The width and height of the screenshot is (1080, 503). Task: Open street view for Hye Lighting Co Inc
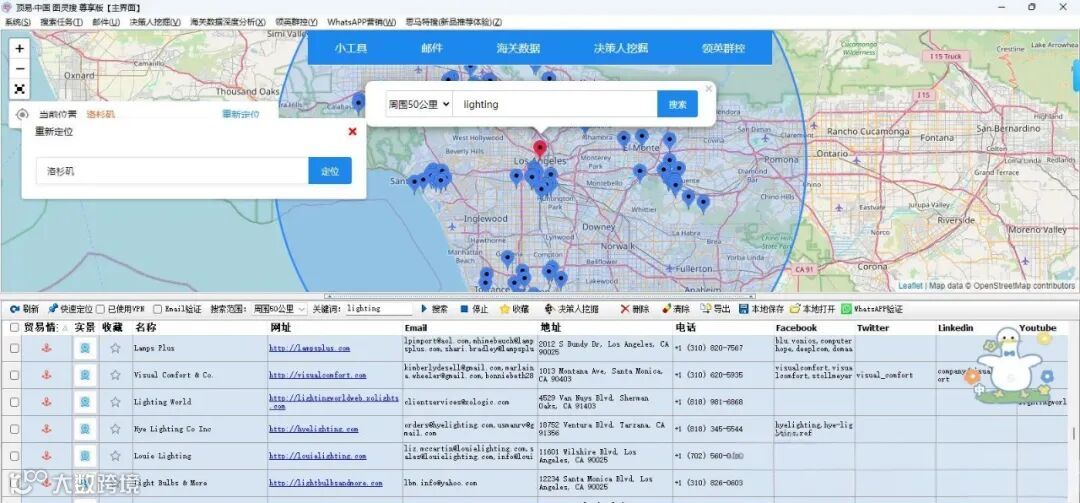click(85, 429)
